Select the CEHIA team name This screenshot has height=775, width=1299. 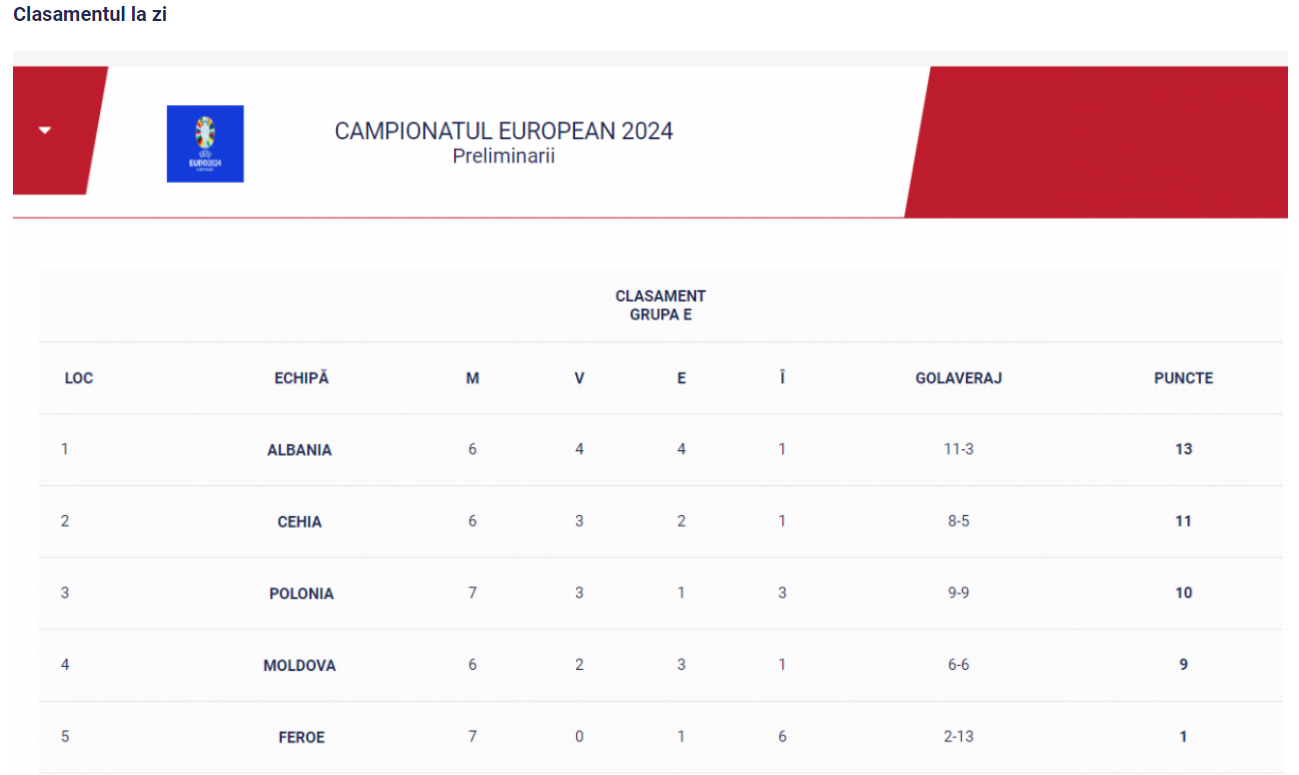(300, 522)
